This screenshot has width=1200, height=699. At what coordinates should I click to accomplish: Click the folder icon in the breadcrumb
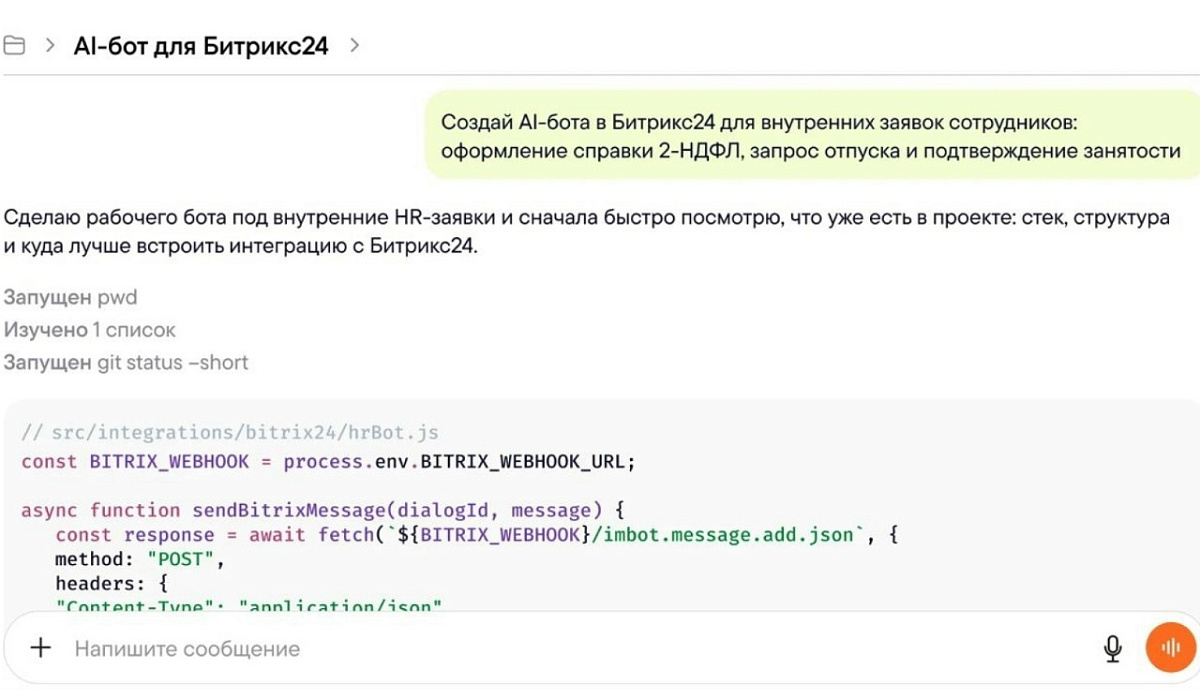13,46
